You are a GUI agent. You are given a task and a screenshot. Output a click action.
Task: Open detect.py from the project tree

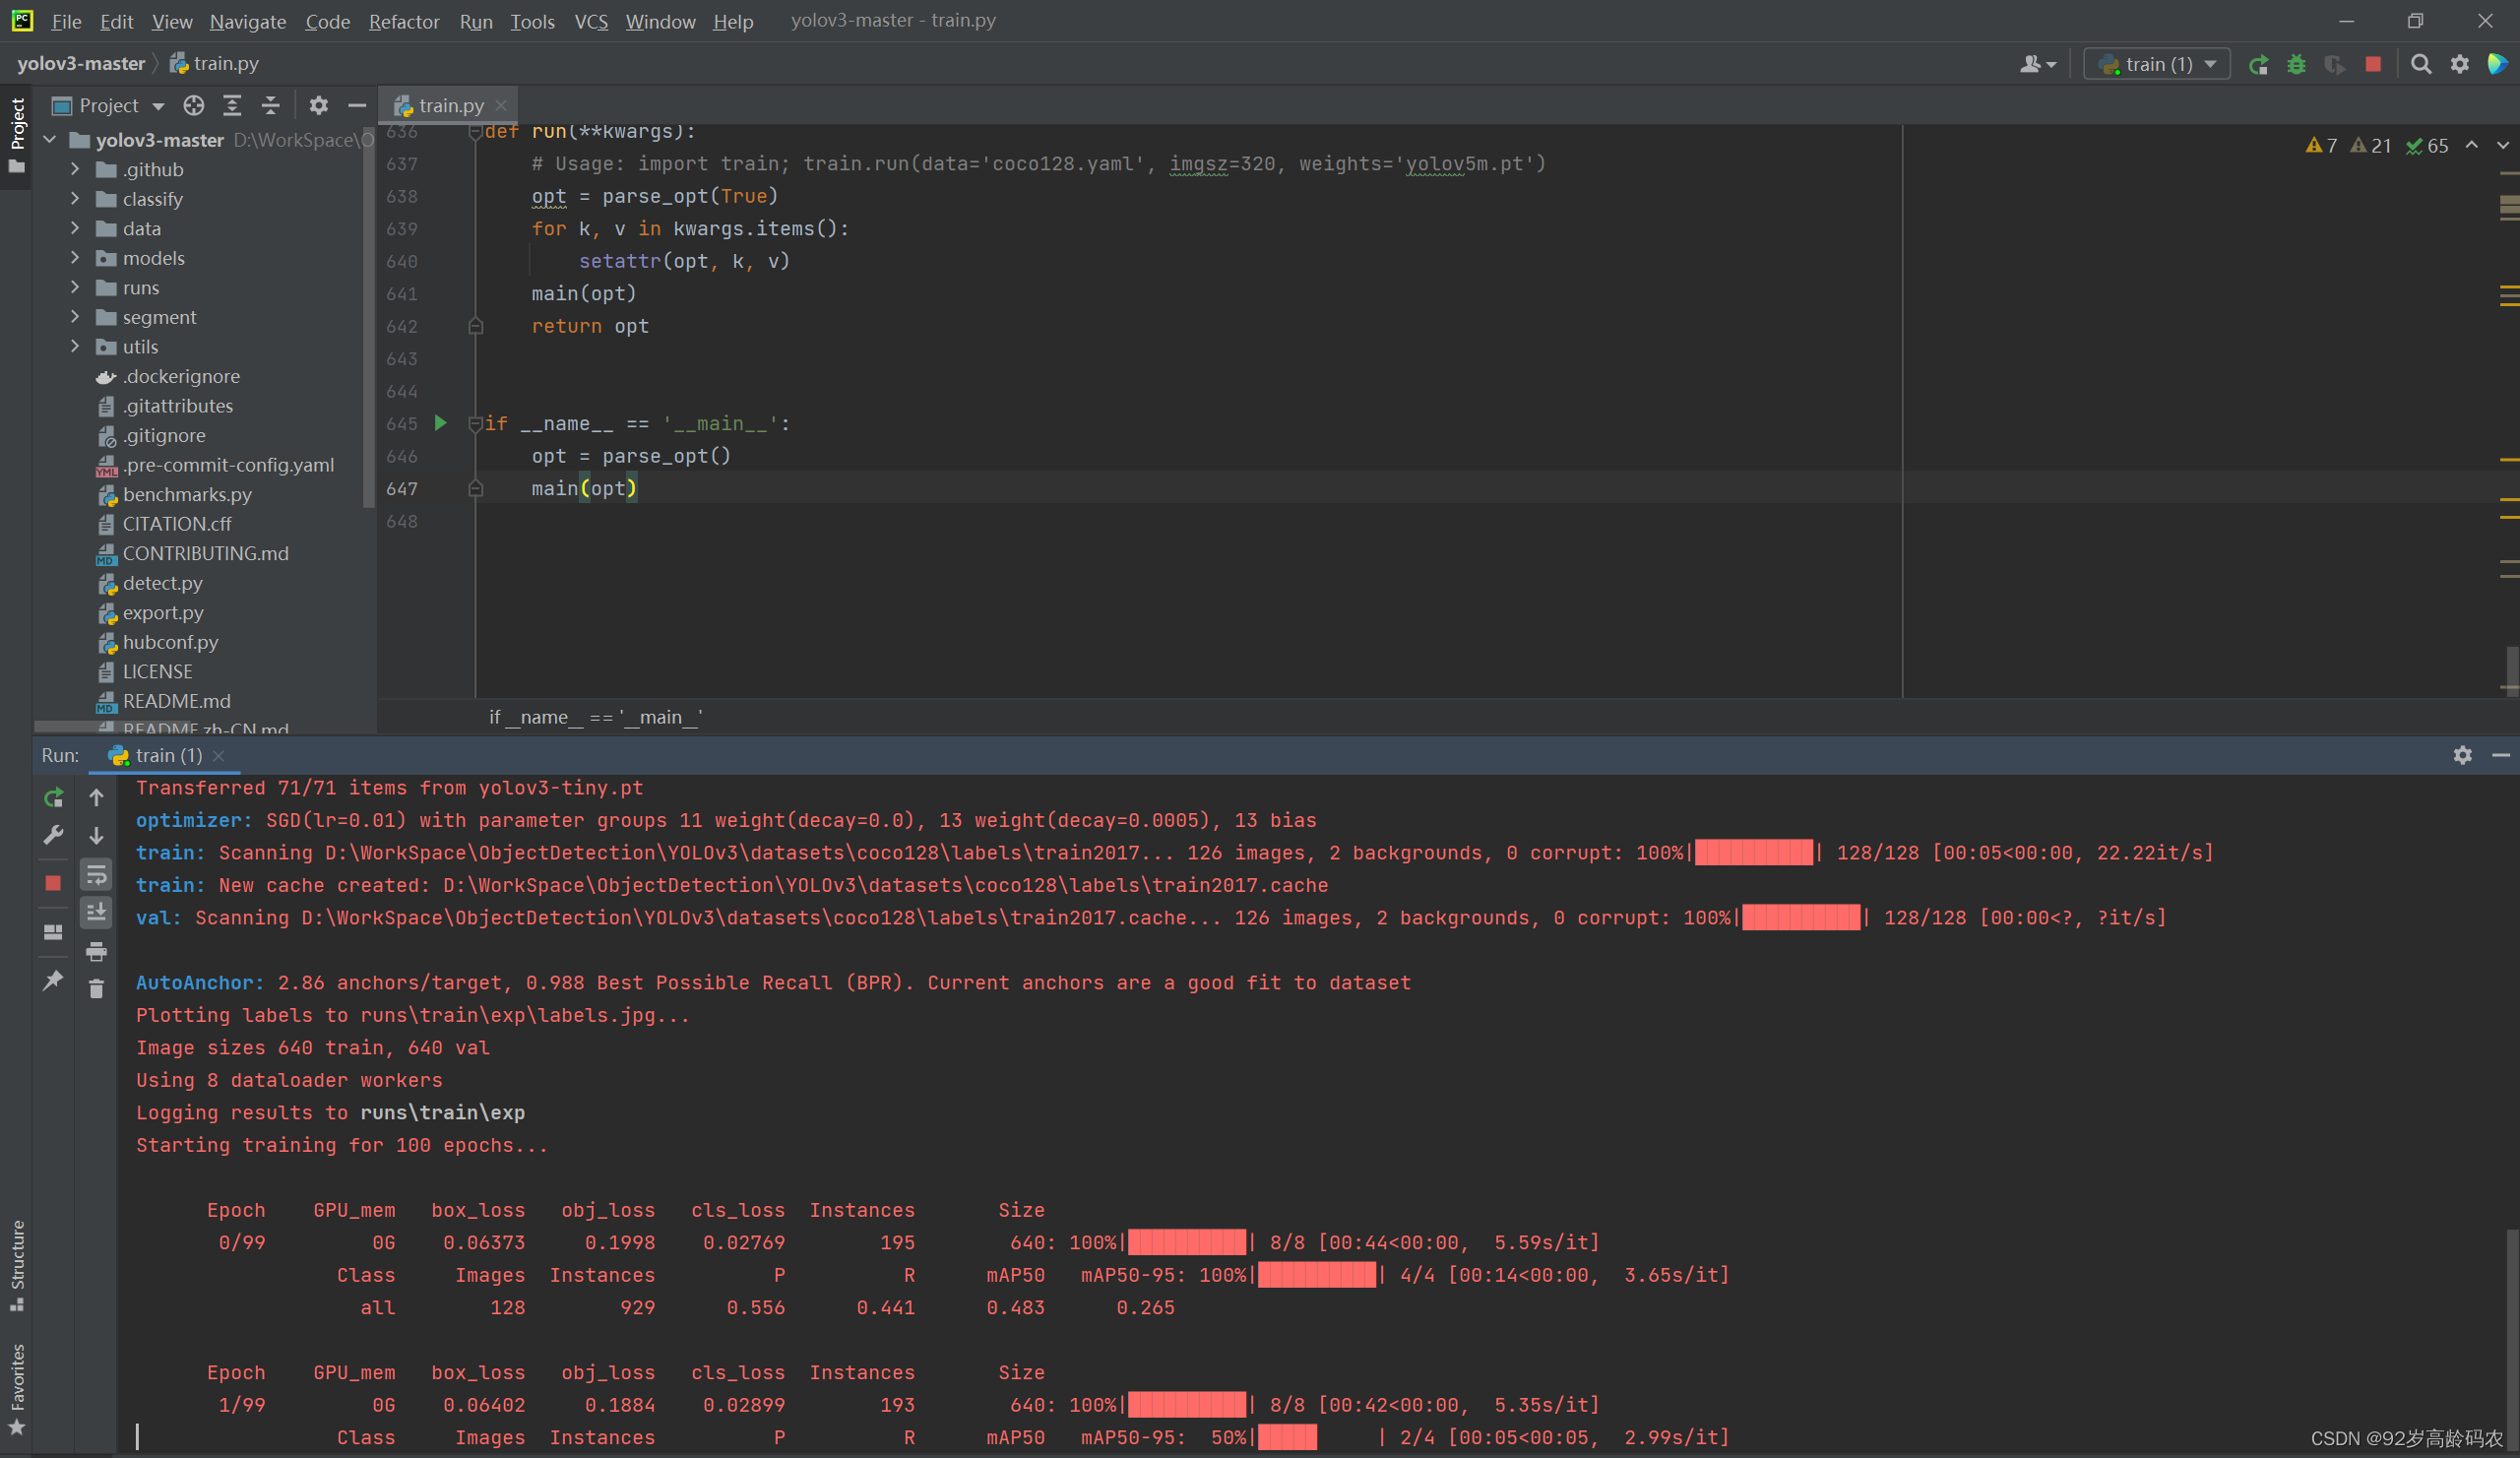click(x=162, y=583)
